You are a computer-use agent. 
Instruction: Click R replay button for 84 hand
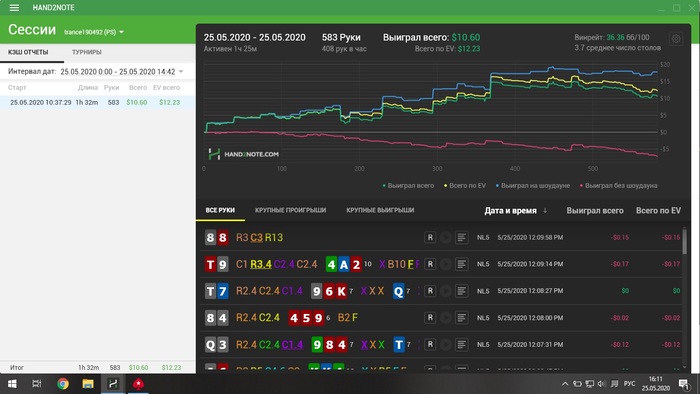pos(430,318)
